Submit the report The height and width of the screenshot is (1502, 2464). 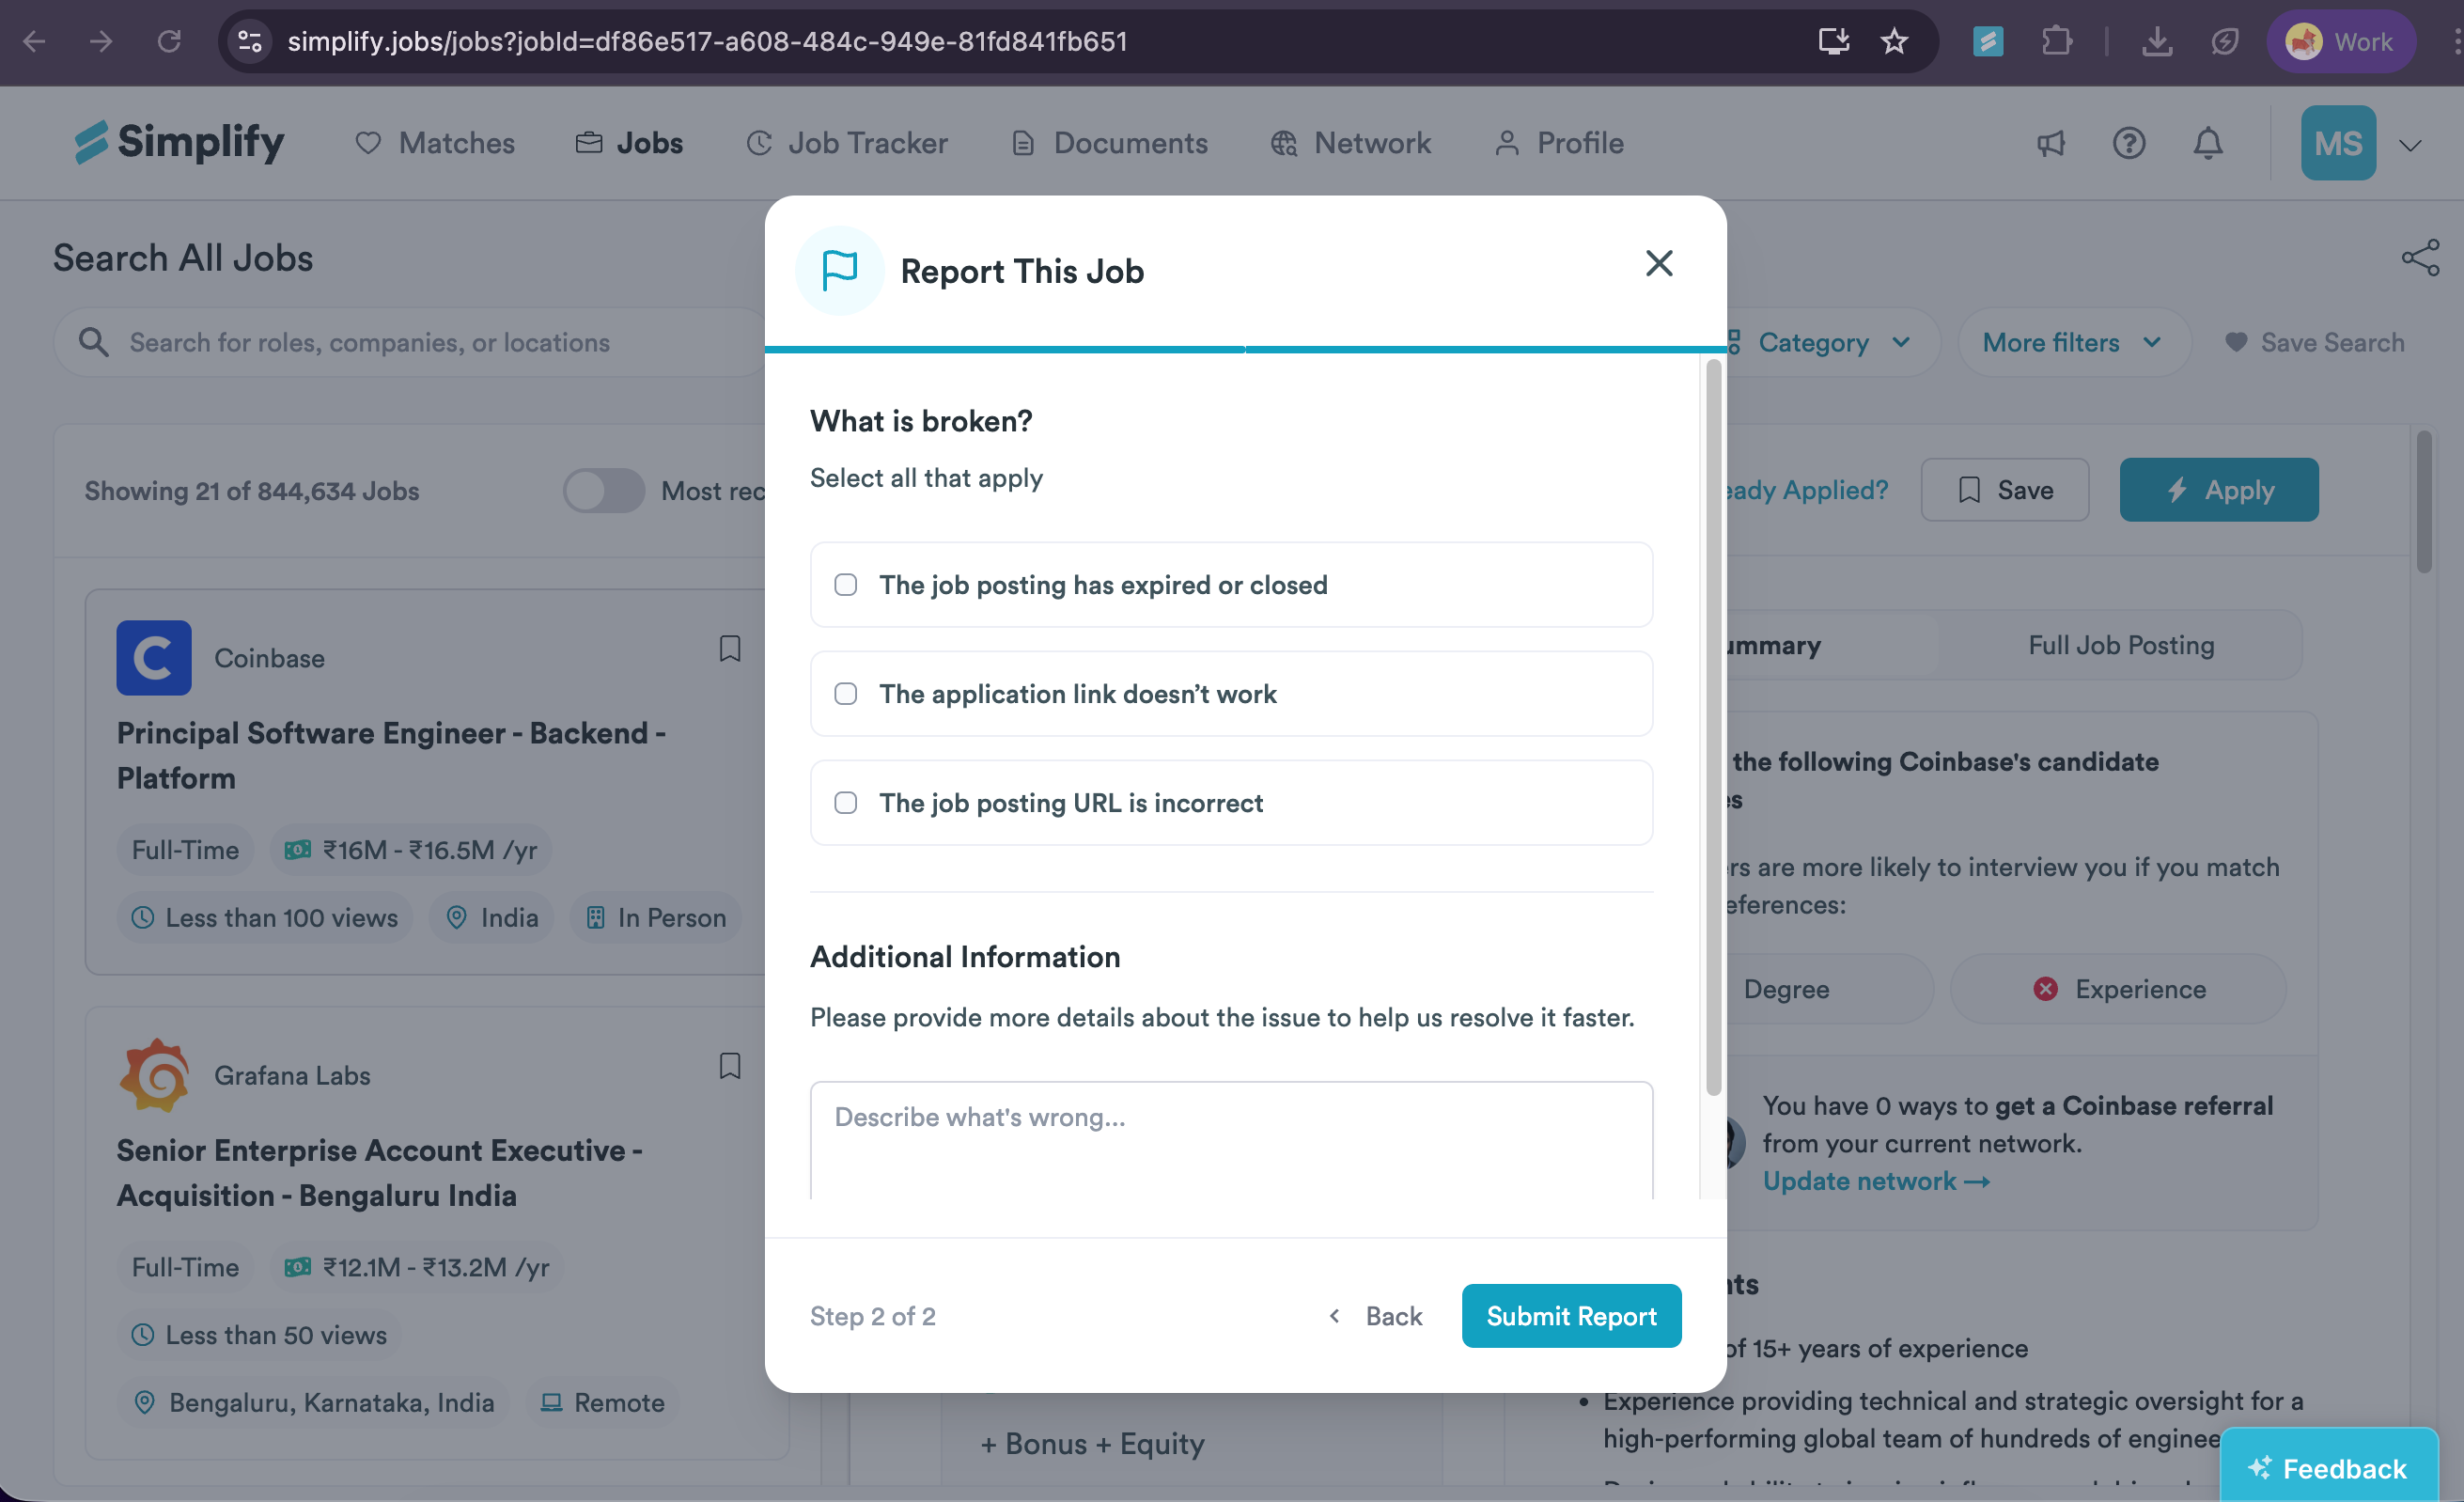coord(1571,1316)
